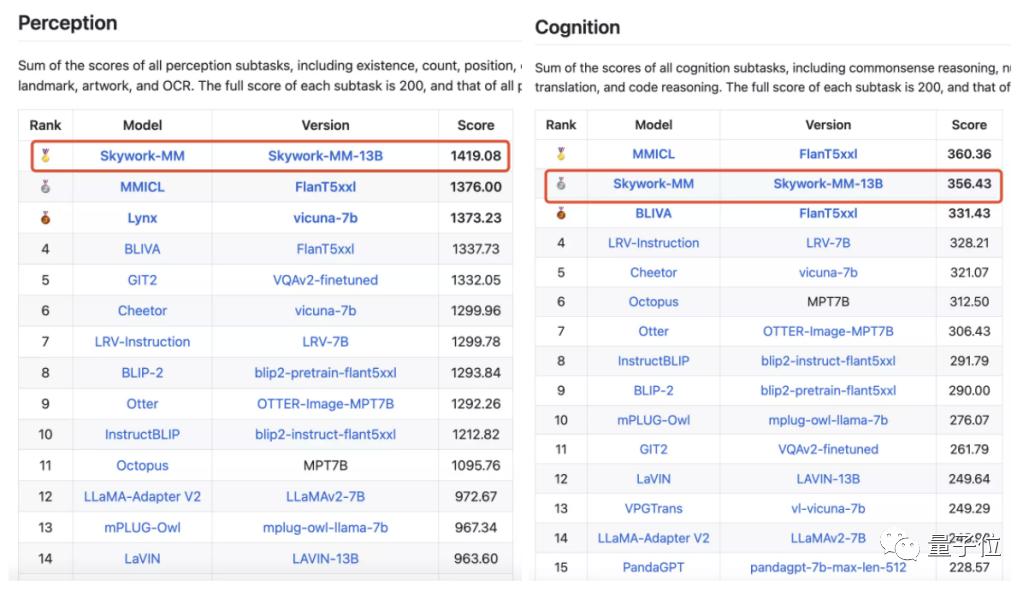Open the VPGTrans model link
The image size is (1035, 591).
tap(653, 508)
